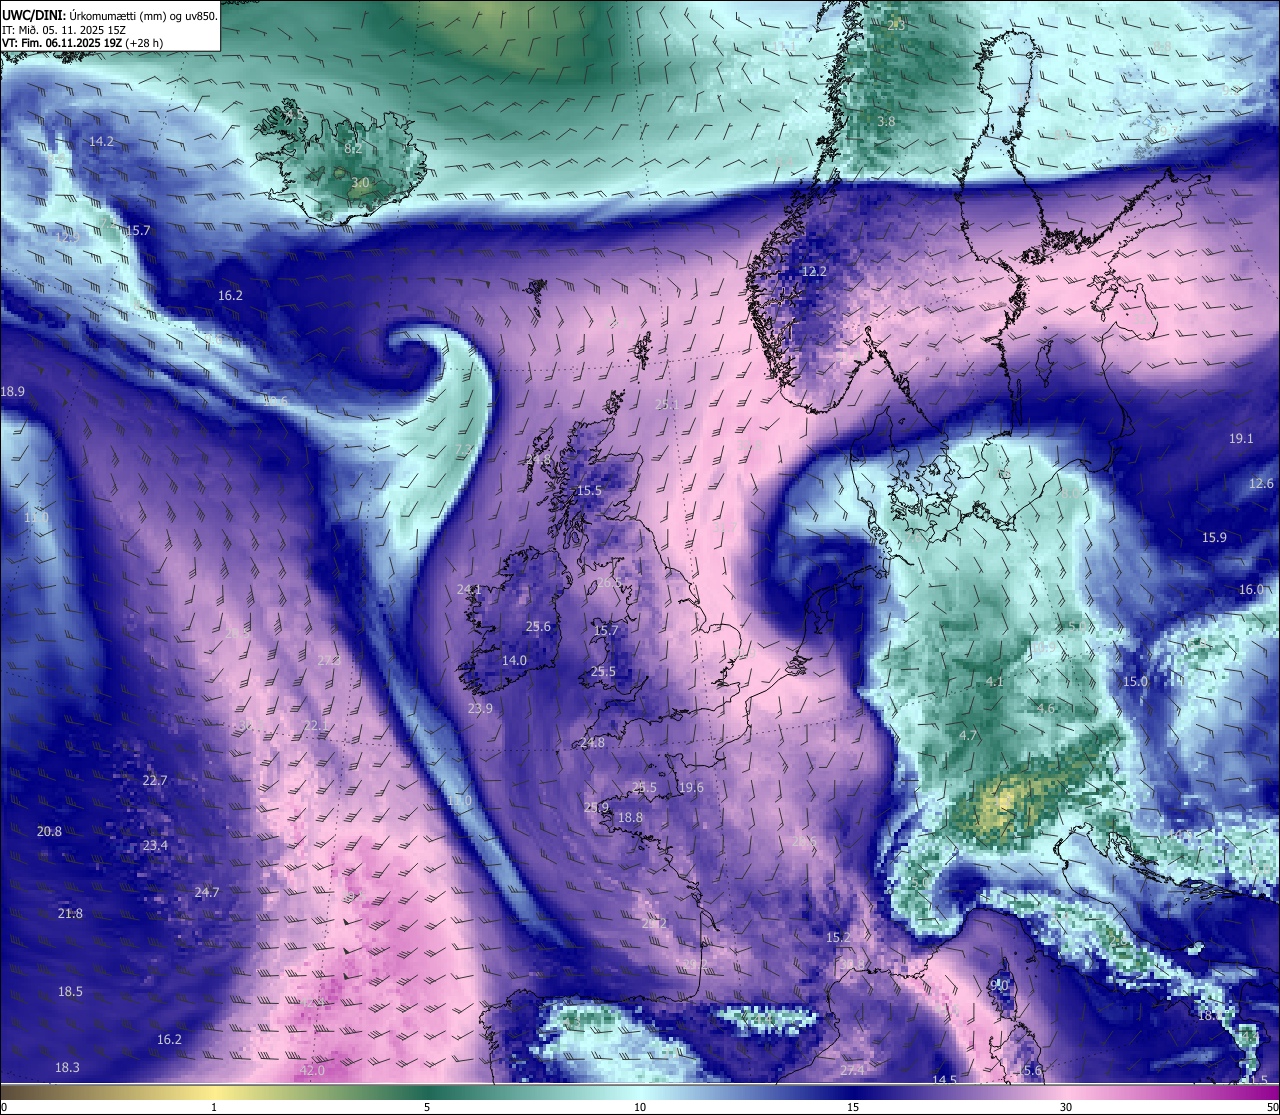Click the value '18.3' on the map
Image resolution: width=1280 pixels, height=1115 pixels.
coord(67,1067)
